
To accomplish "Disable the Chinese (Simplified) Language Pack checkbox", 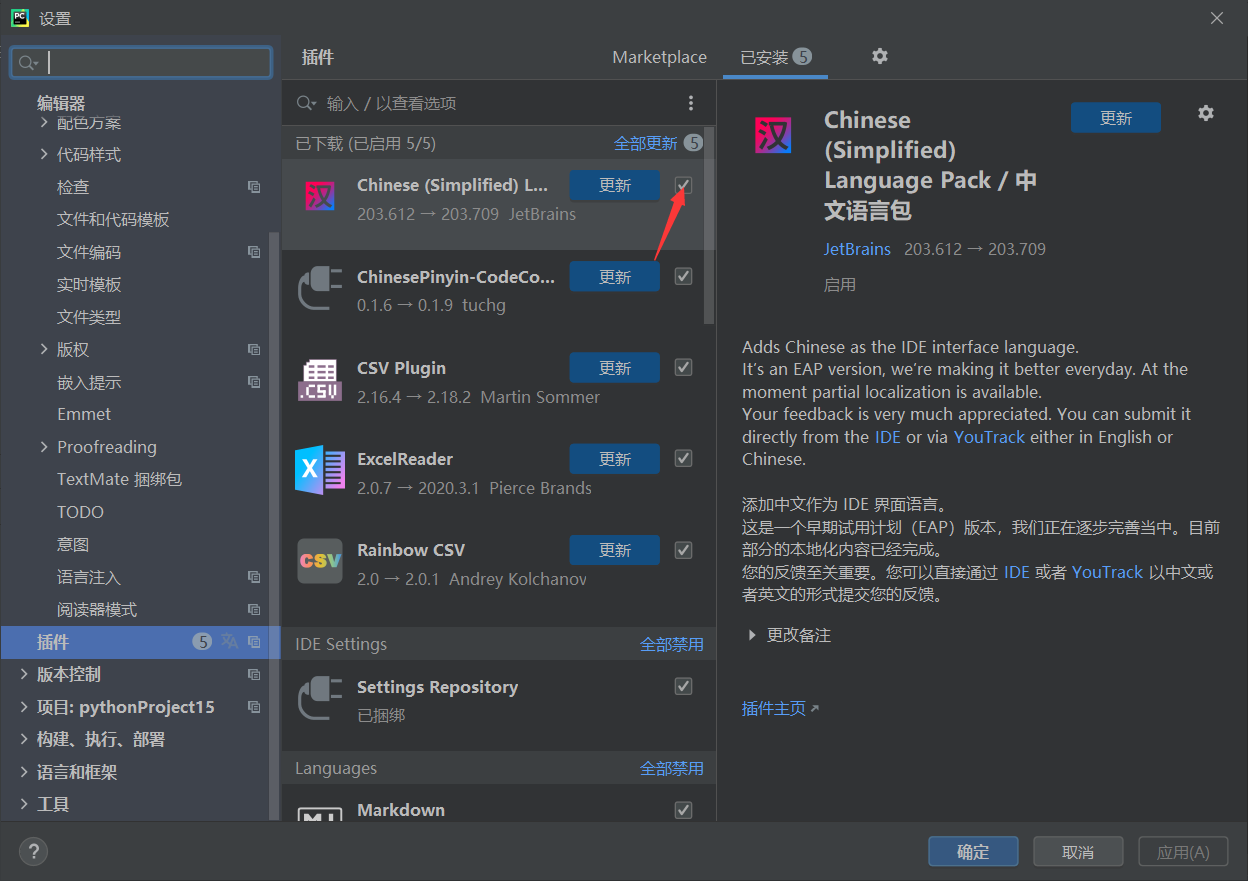I will [684, 185].
